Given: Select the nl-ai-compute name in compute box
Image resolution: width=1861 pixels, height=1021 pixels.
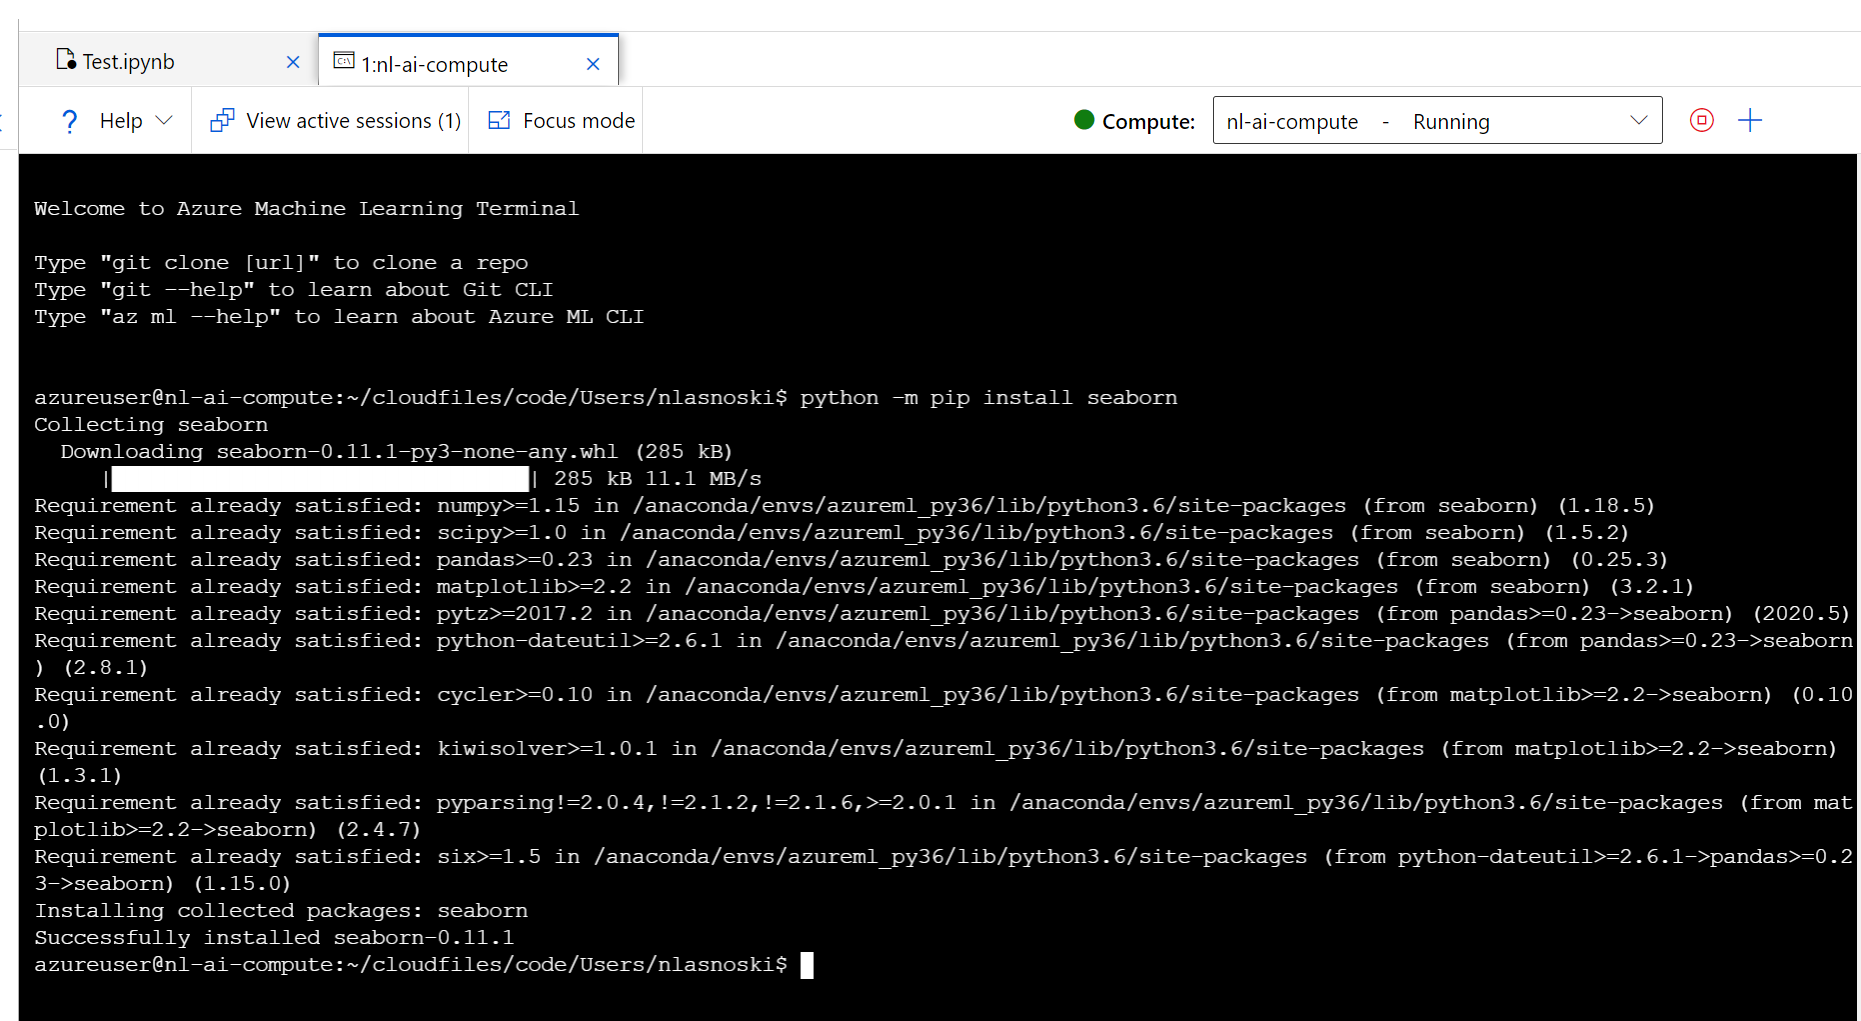Looking at the screenshot, I should (x=1292, y=122).
